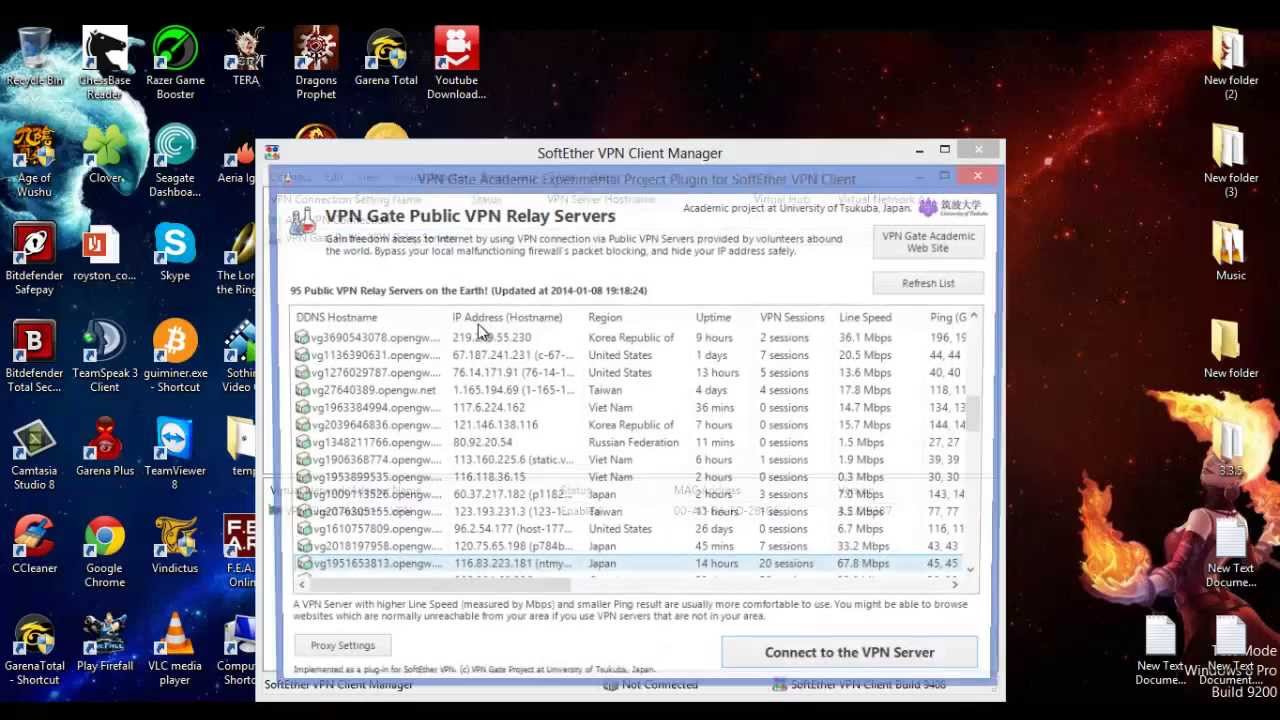Select the vg1610757809.opengw server row
This screenshot has width=1280, height=720.
tap(629, 529)
